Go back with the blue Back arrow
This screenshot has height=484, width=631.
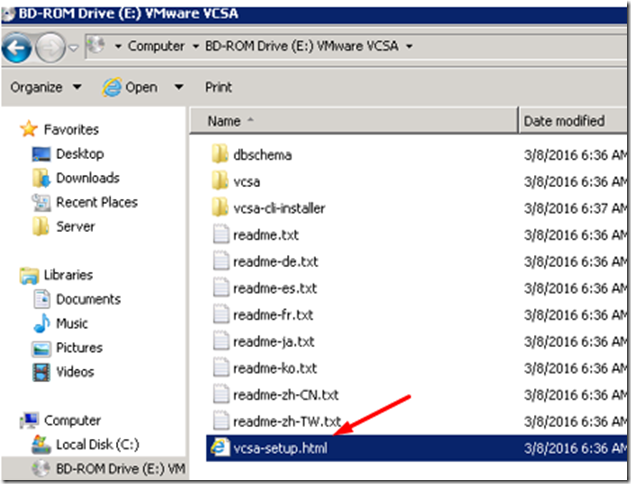pos(17,48)
